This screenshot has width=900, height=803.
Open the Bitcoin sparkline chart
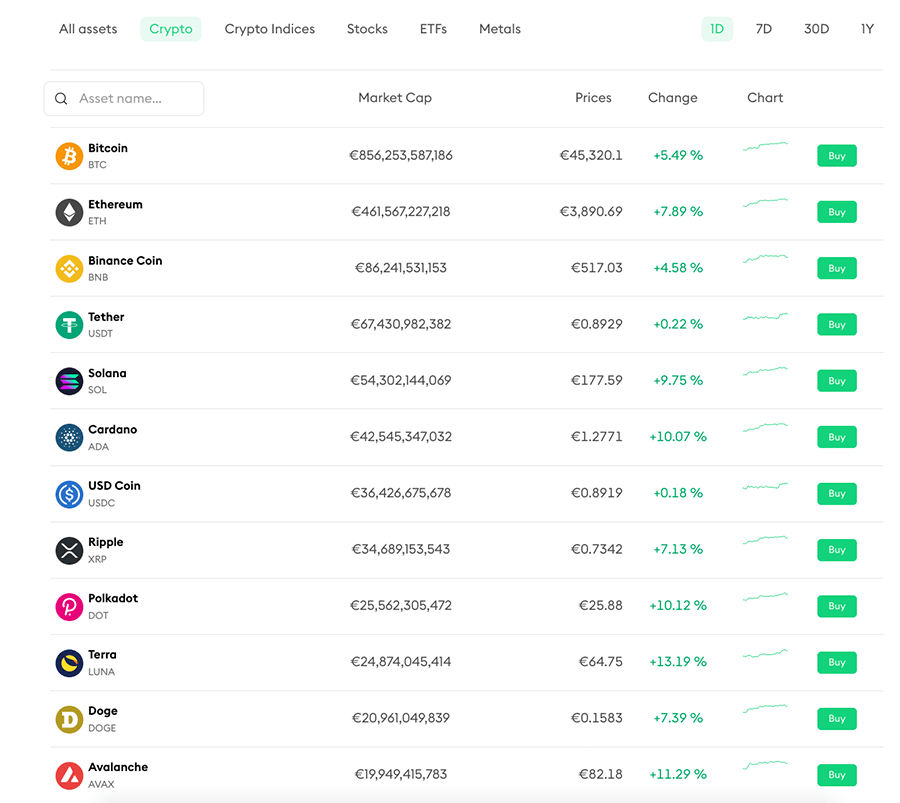click(x=765, y=146)
